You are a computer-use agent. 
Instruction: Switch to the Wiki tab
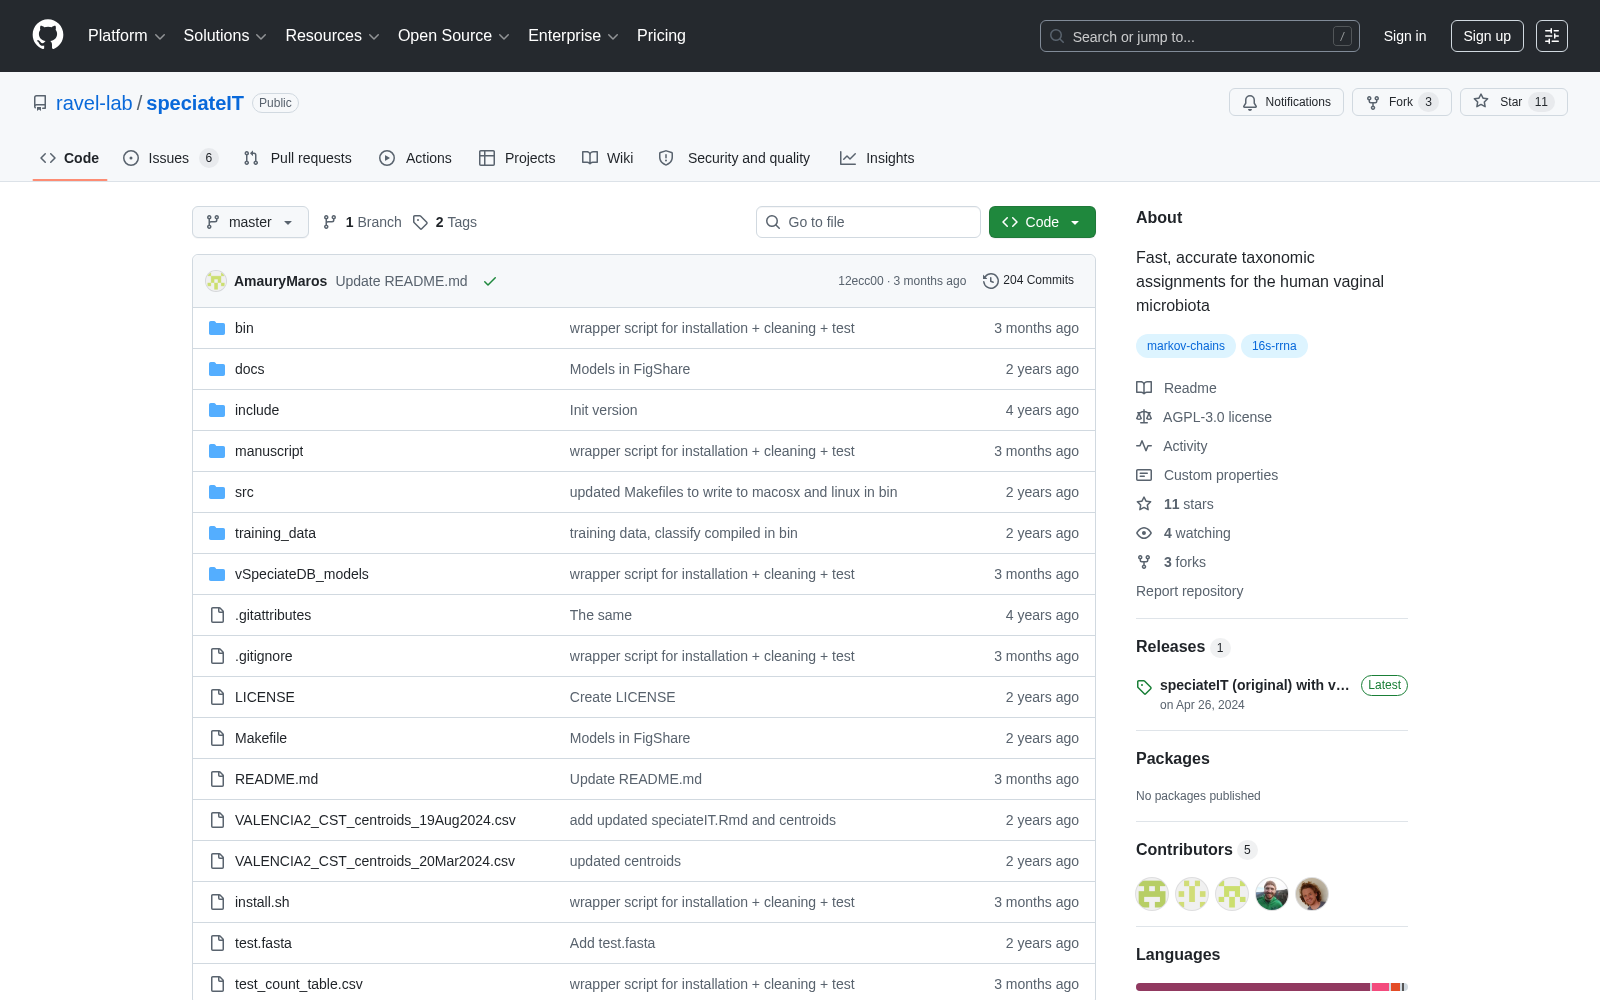pyautogui.click(x=608, y=158)
